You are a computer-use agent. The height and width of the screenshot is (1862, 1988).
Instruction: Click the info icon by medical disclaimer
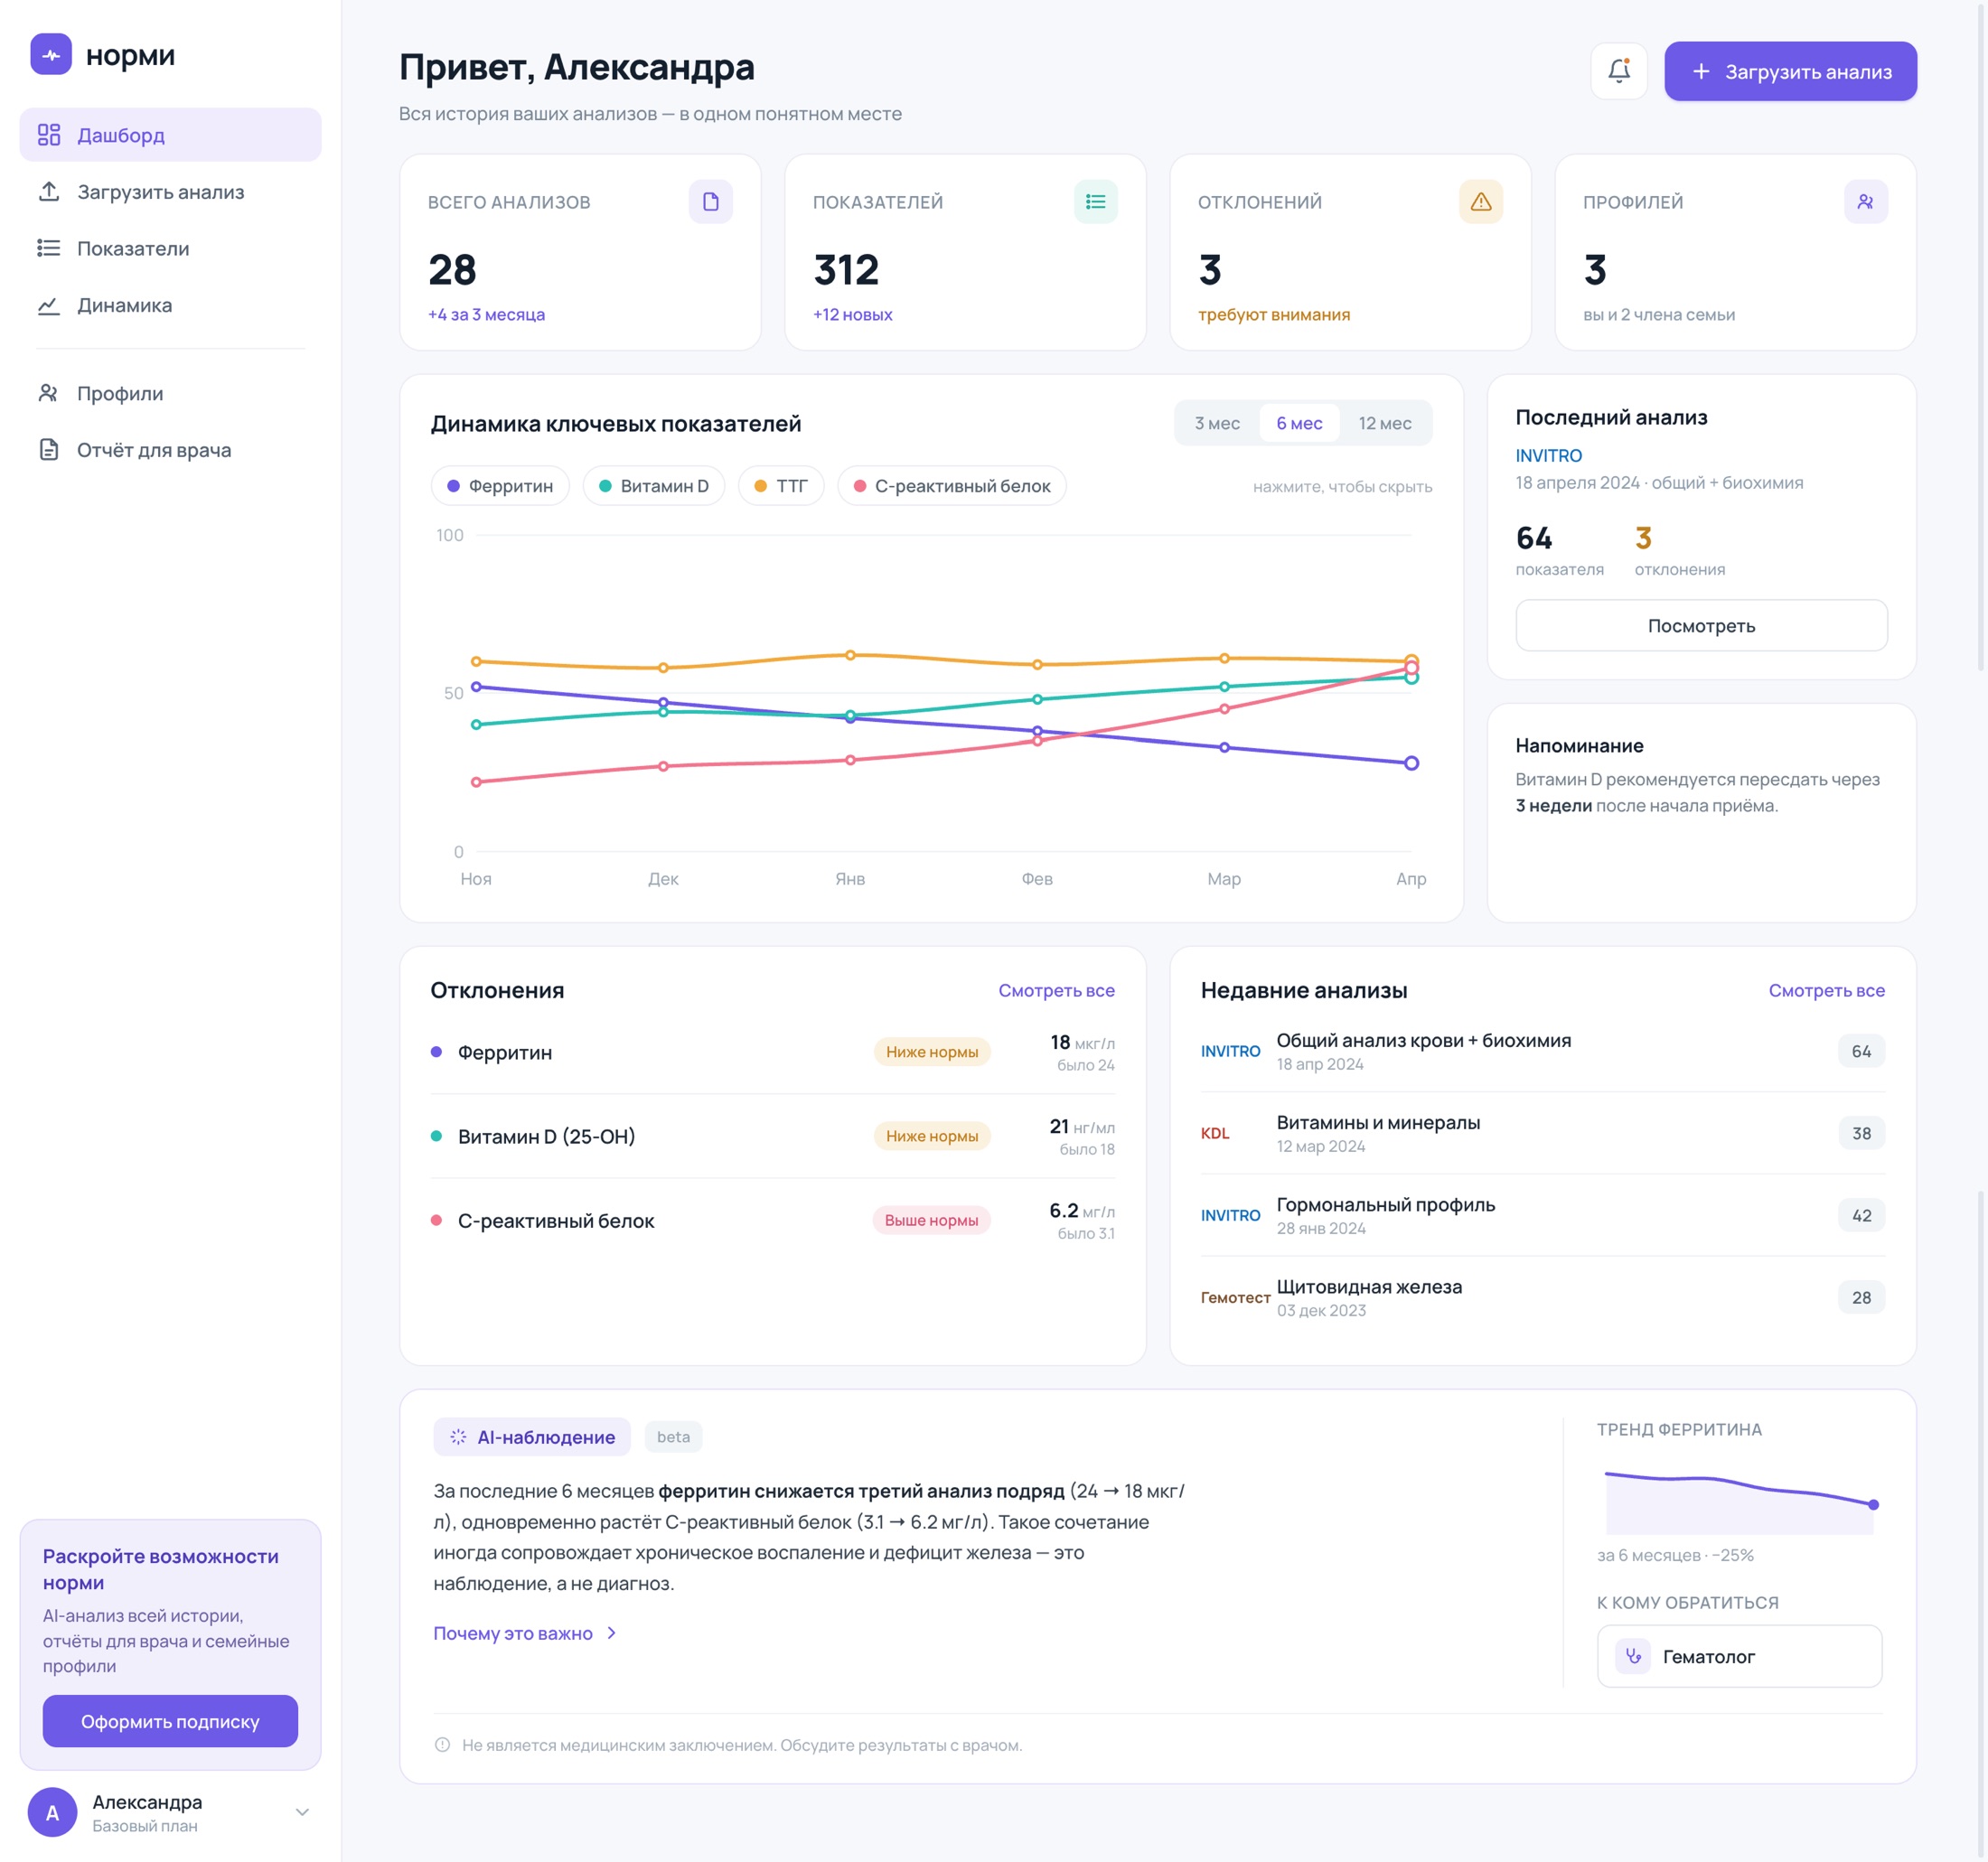coord(442,1745)
